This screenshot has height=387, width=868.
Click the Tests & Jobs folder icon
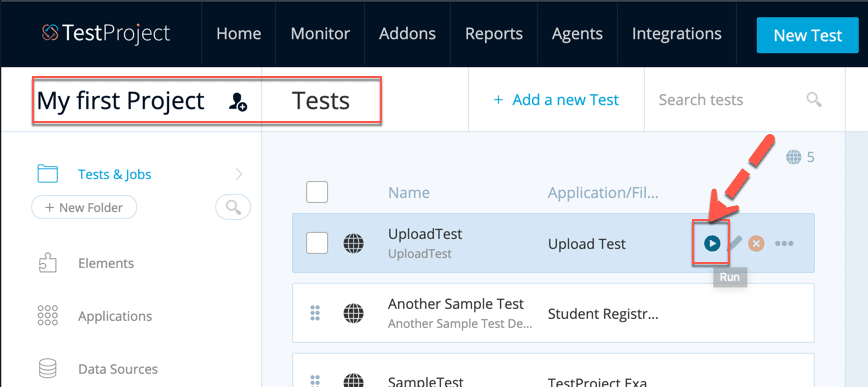pyautogui.click(x=48, y=173)
